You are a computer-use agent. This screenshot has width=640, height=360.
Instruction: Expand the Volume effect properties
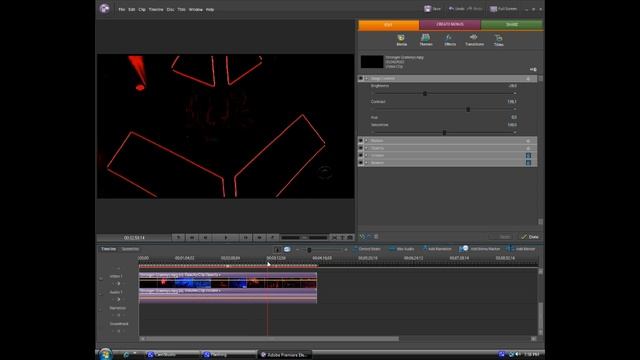(x=367, y=156)
